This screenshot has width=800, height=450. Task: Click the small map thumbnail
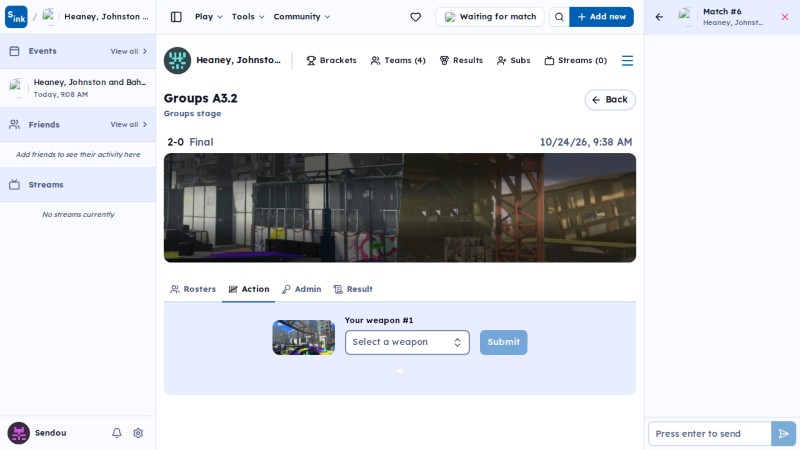click(x=304, y=338)
